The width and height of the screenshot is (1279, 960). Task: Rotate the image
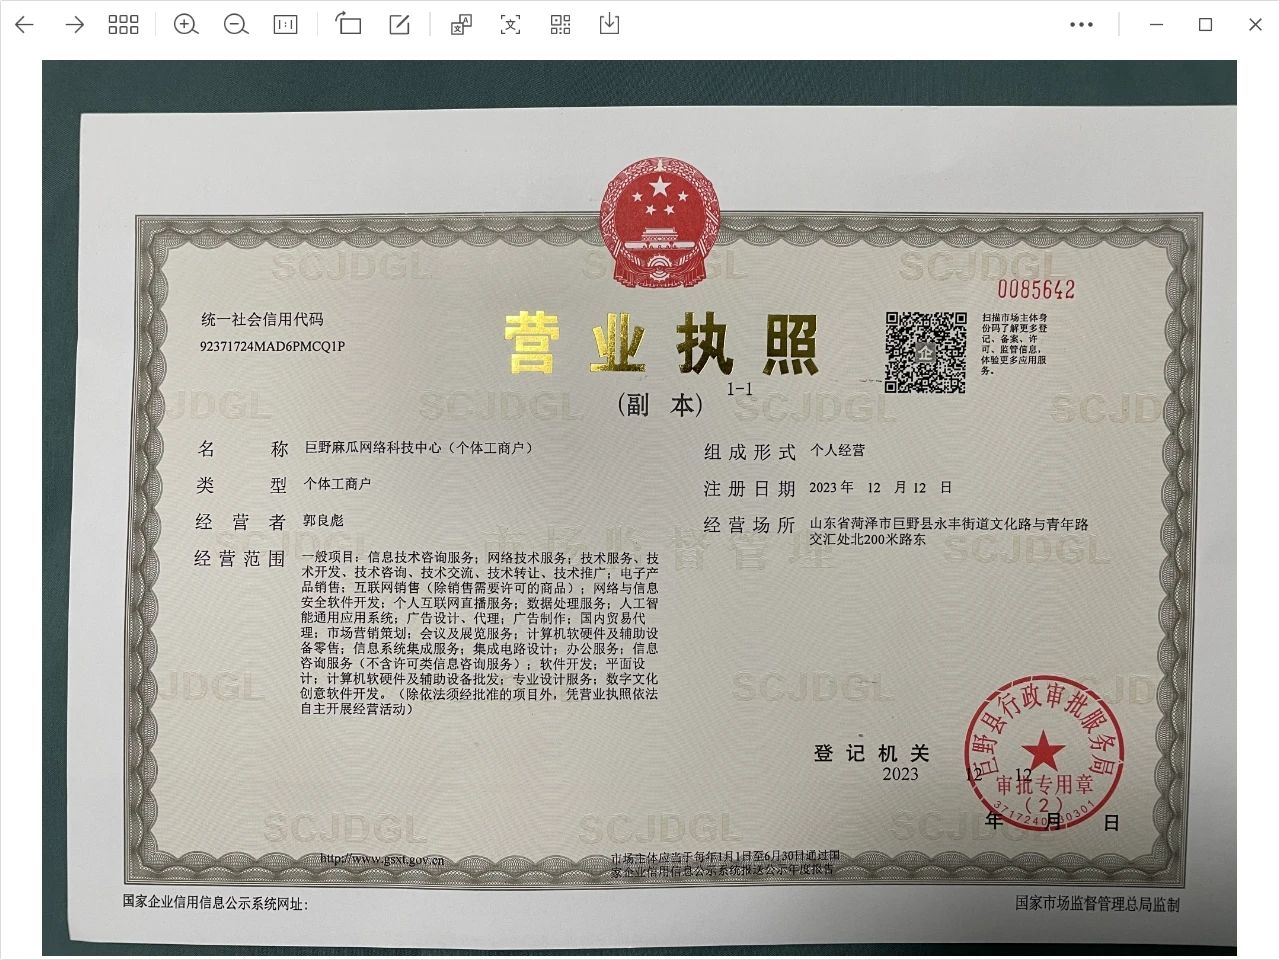(348, 25)
